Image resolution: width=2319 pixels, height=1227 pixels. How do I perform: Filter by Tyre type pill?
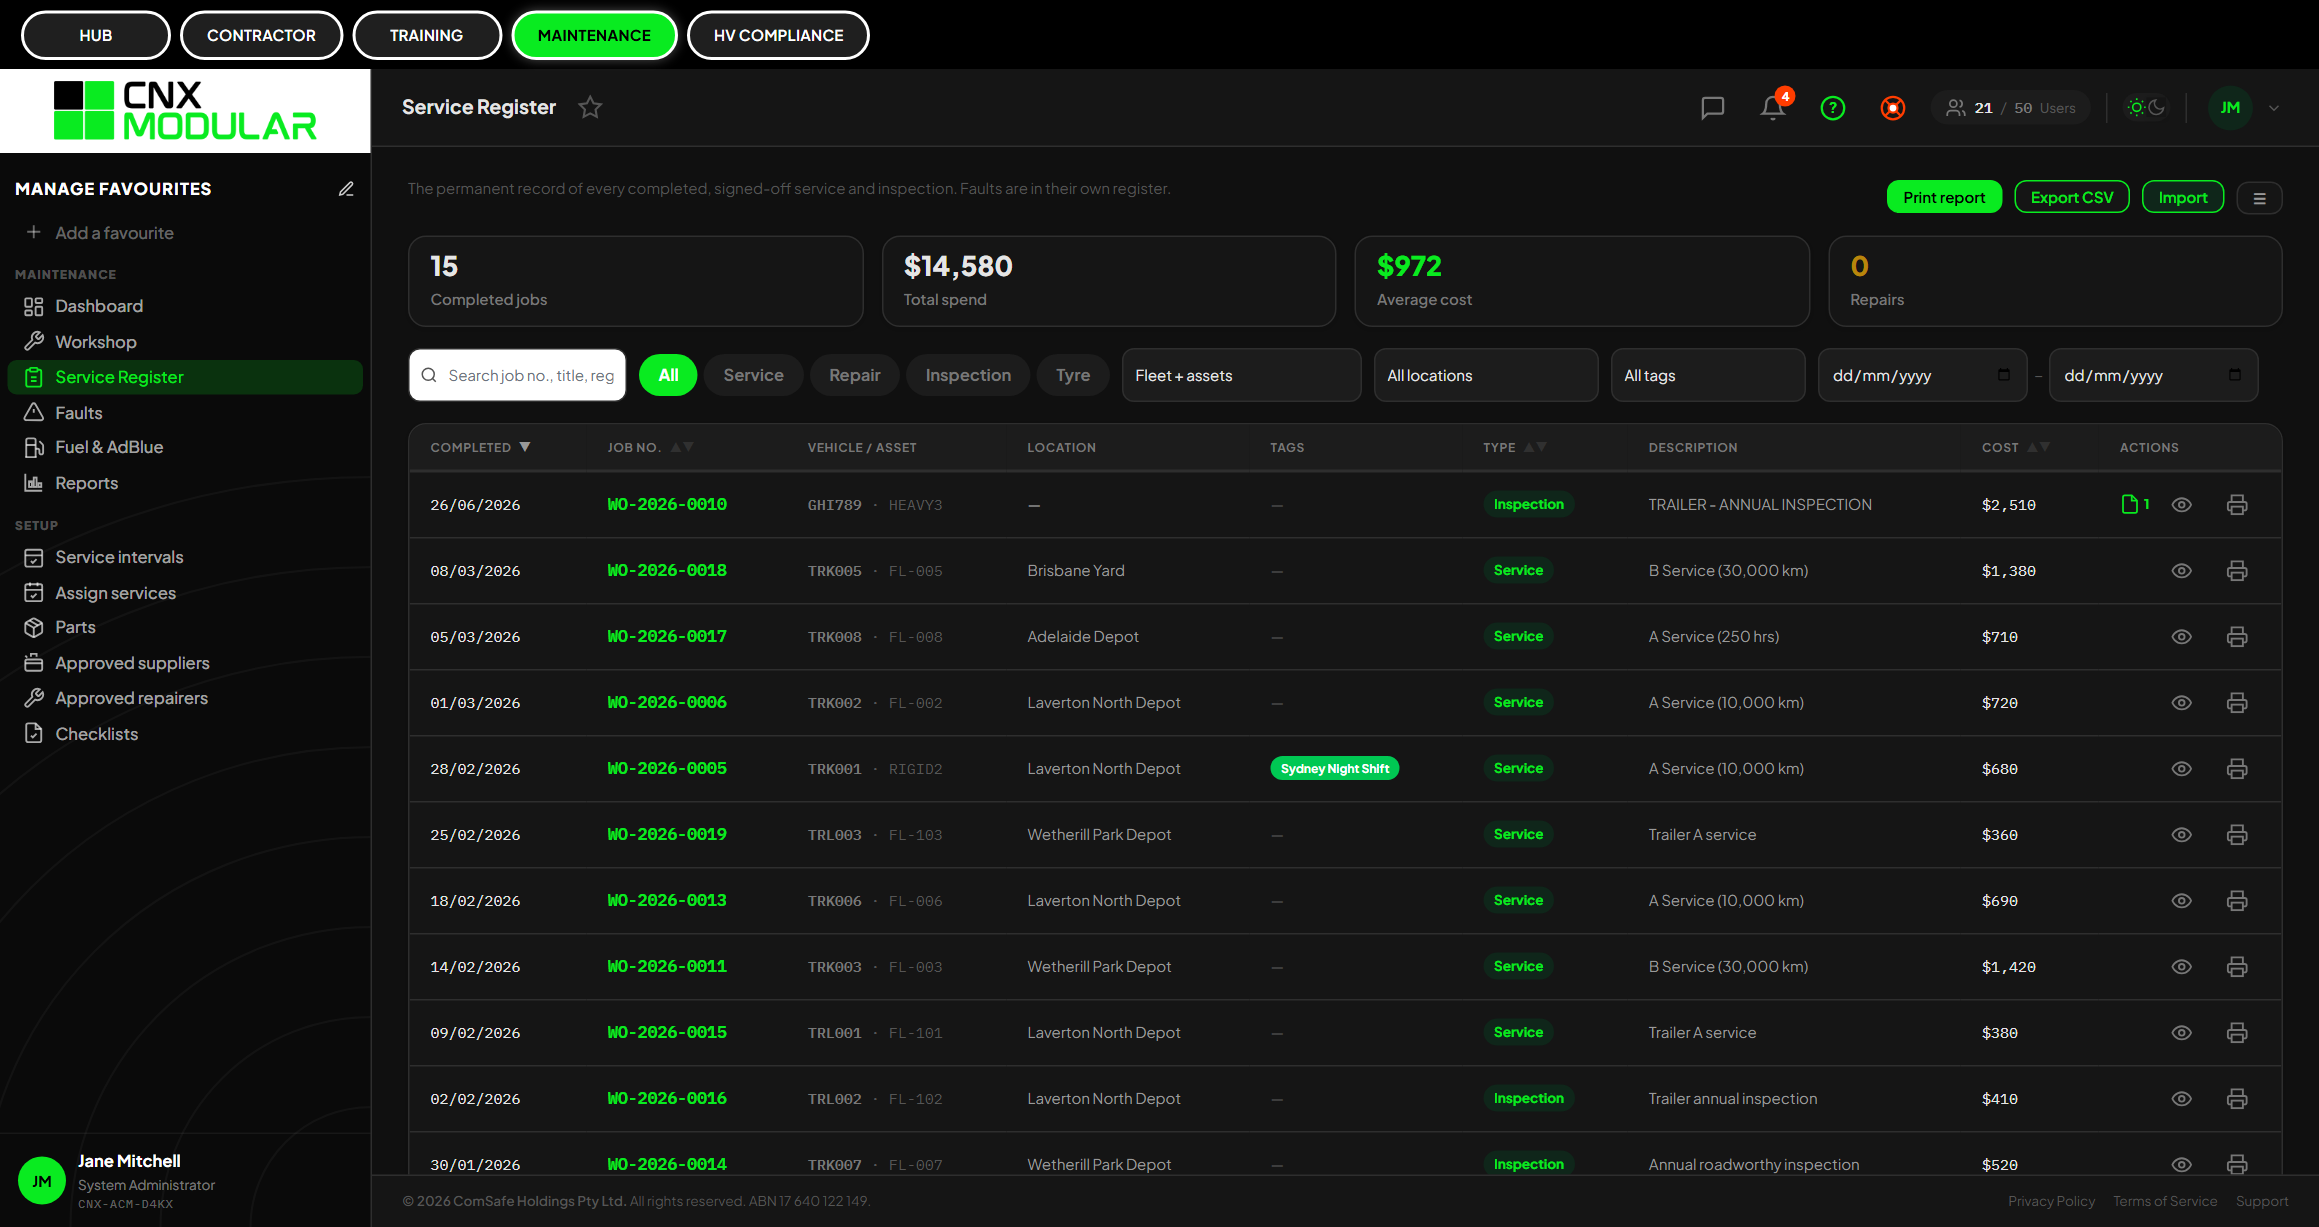[x=1073, y=375]
